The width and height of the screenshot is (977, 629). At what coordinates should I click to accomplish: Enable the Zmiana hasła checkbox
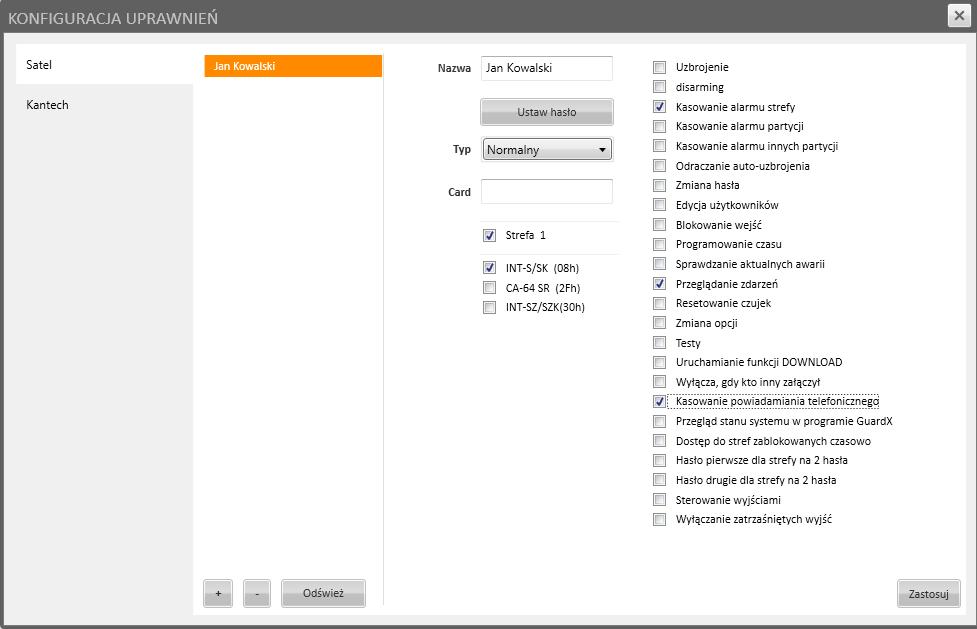click(x=659, y=185)
